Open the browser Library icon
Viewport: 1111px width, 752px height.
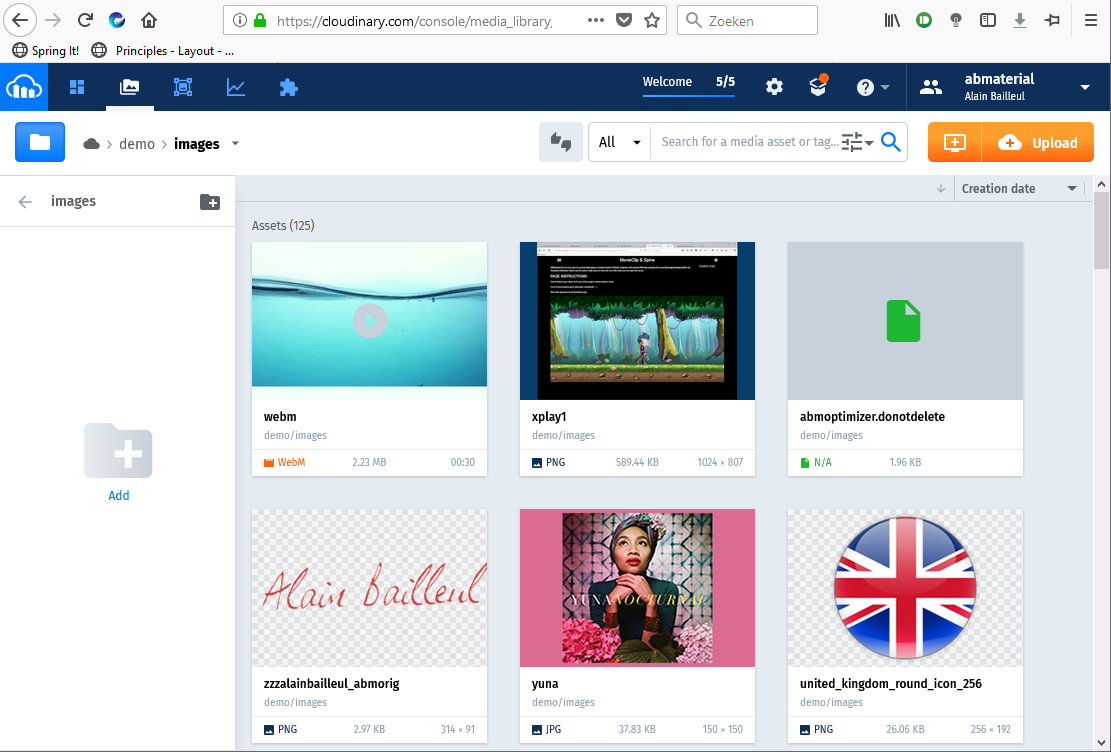click(892, 21)
